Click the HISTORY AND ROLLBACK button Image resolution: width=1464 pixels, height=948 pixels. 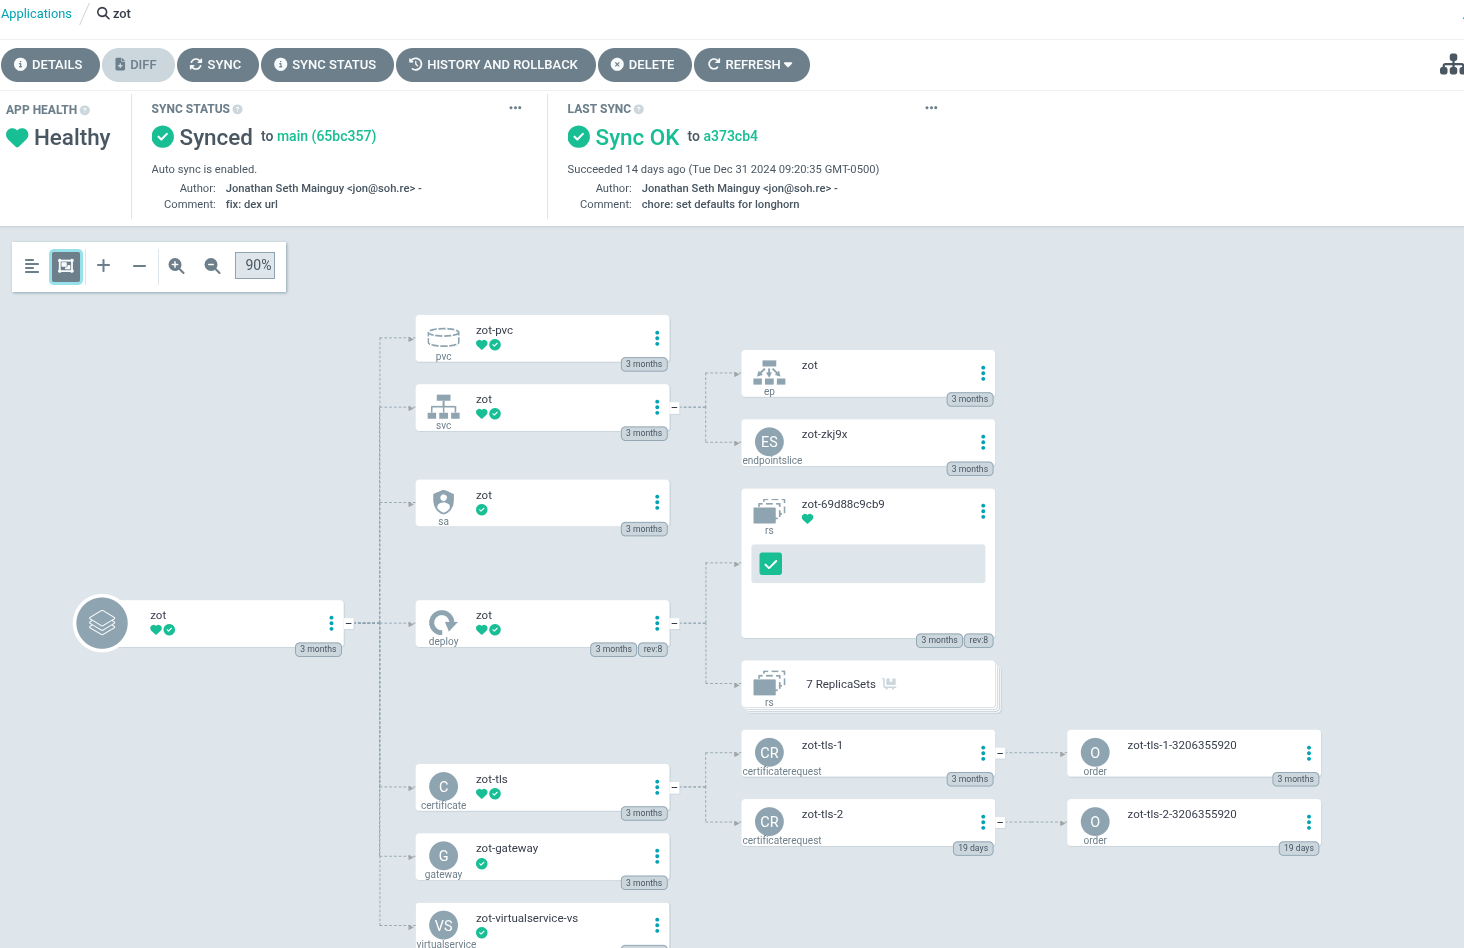496,65
